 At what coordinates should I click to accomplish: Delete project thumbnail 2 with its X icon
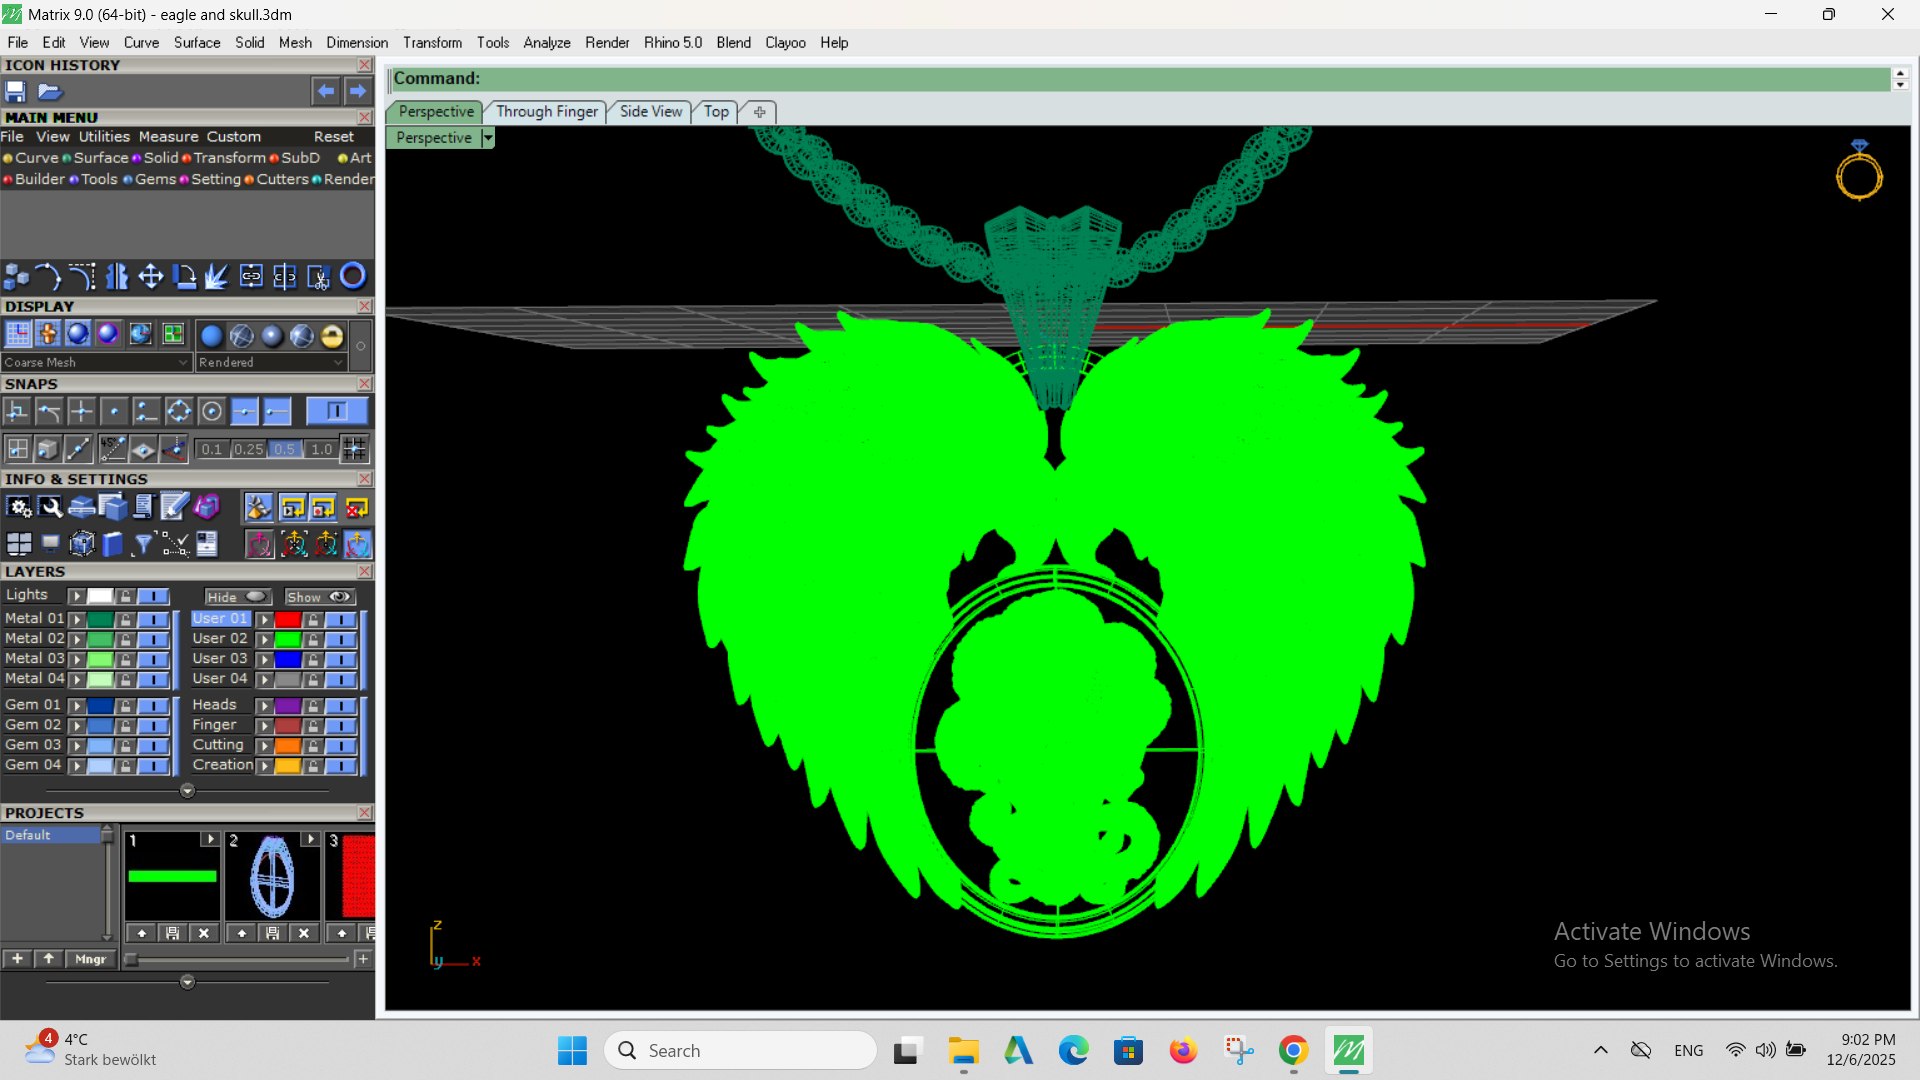tap(304, 933)
